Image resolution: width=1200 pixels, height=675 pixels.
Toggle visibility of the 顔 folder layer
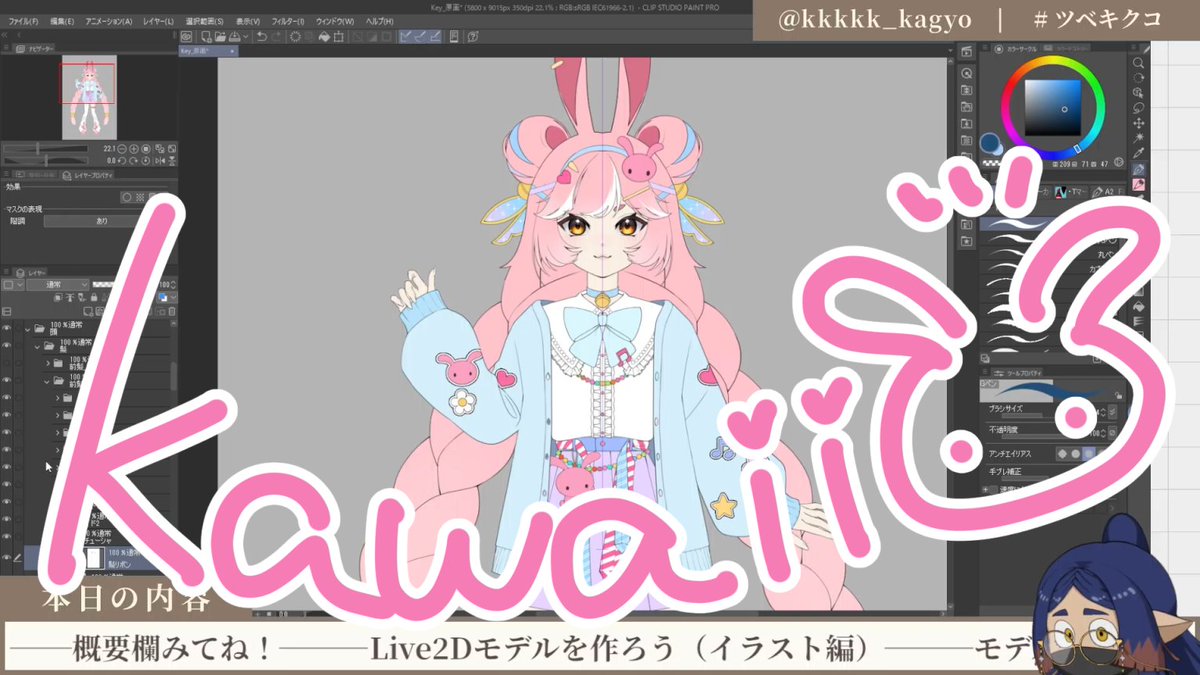pyautogui.click(x=6, y=328)
